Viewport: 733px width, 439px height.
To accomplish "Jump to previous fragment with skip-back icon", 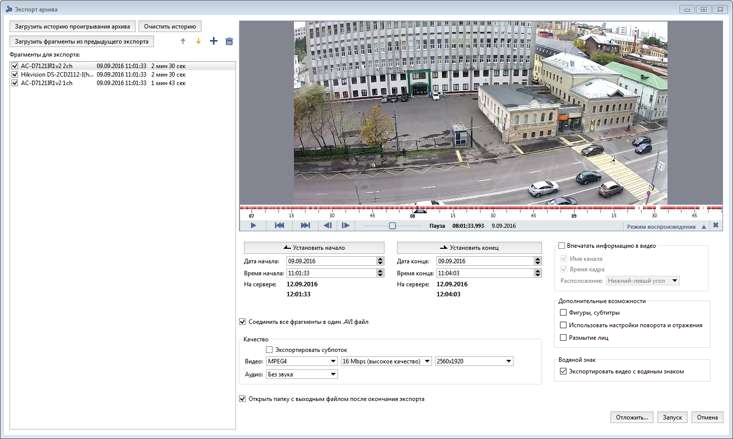I will pos(279,226).
